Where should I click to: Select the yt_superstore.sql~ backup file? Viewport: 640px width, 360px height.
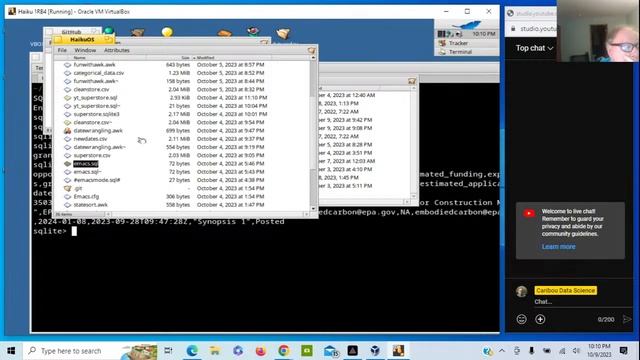point(97,106)
